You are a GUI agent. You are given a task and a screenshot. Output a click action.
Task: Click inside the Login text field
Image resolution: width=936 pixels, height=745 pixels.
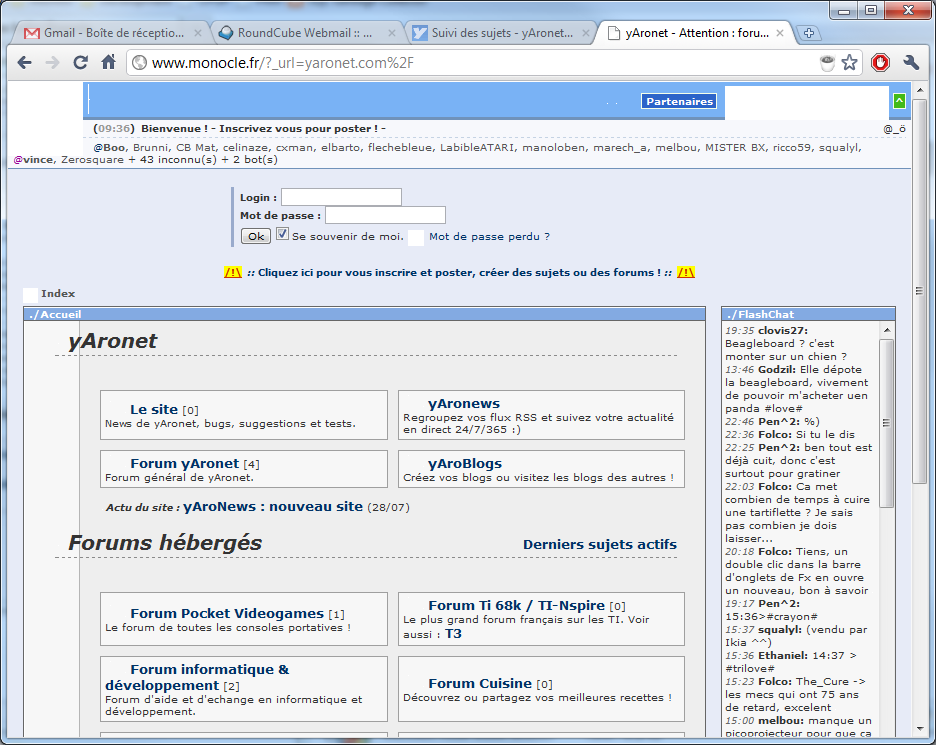[341, 197]
